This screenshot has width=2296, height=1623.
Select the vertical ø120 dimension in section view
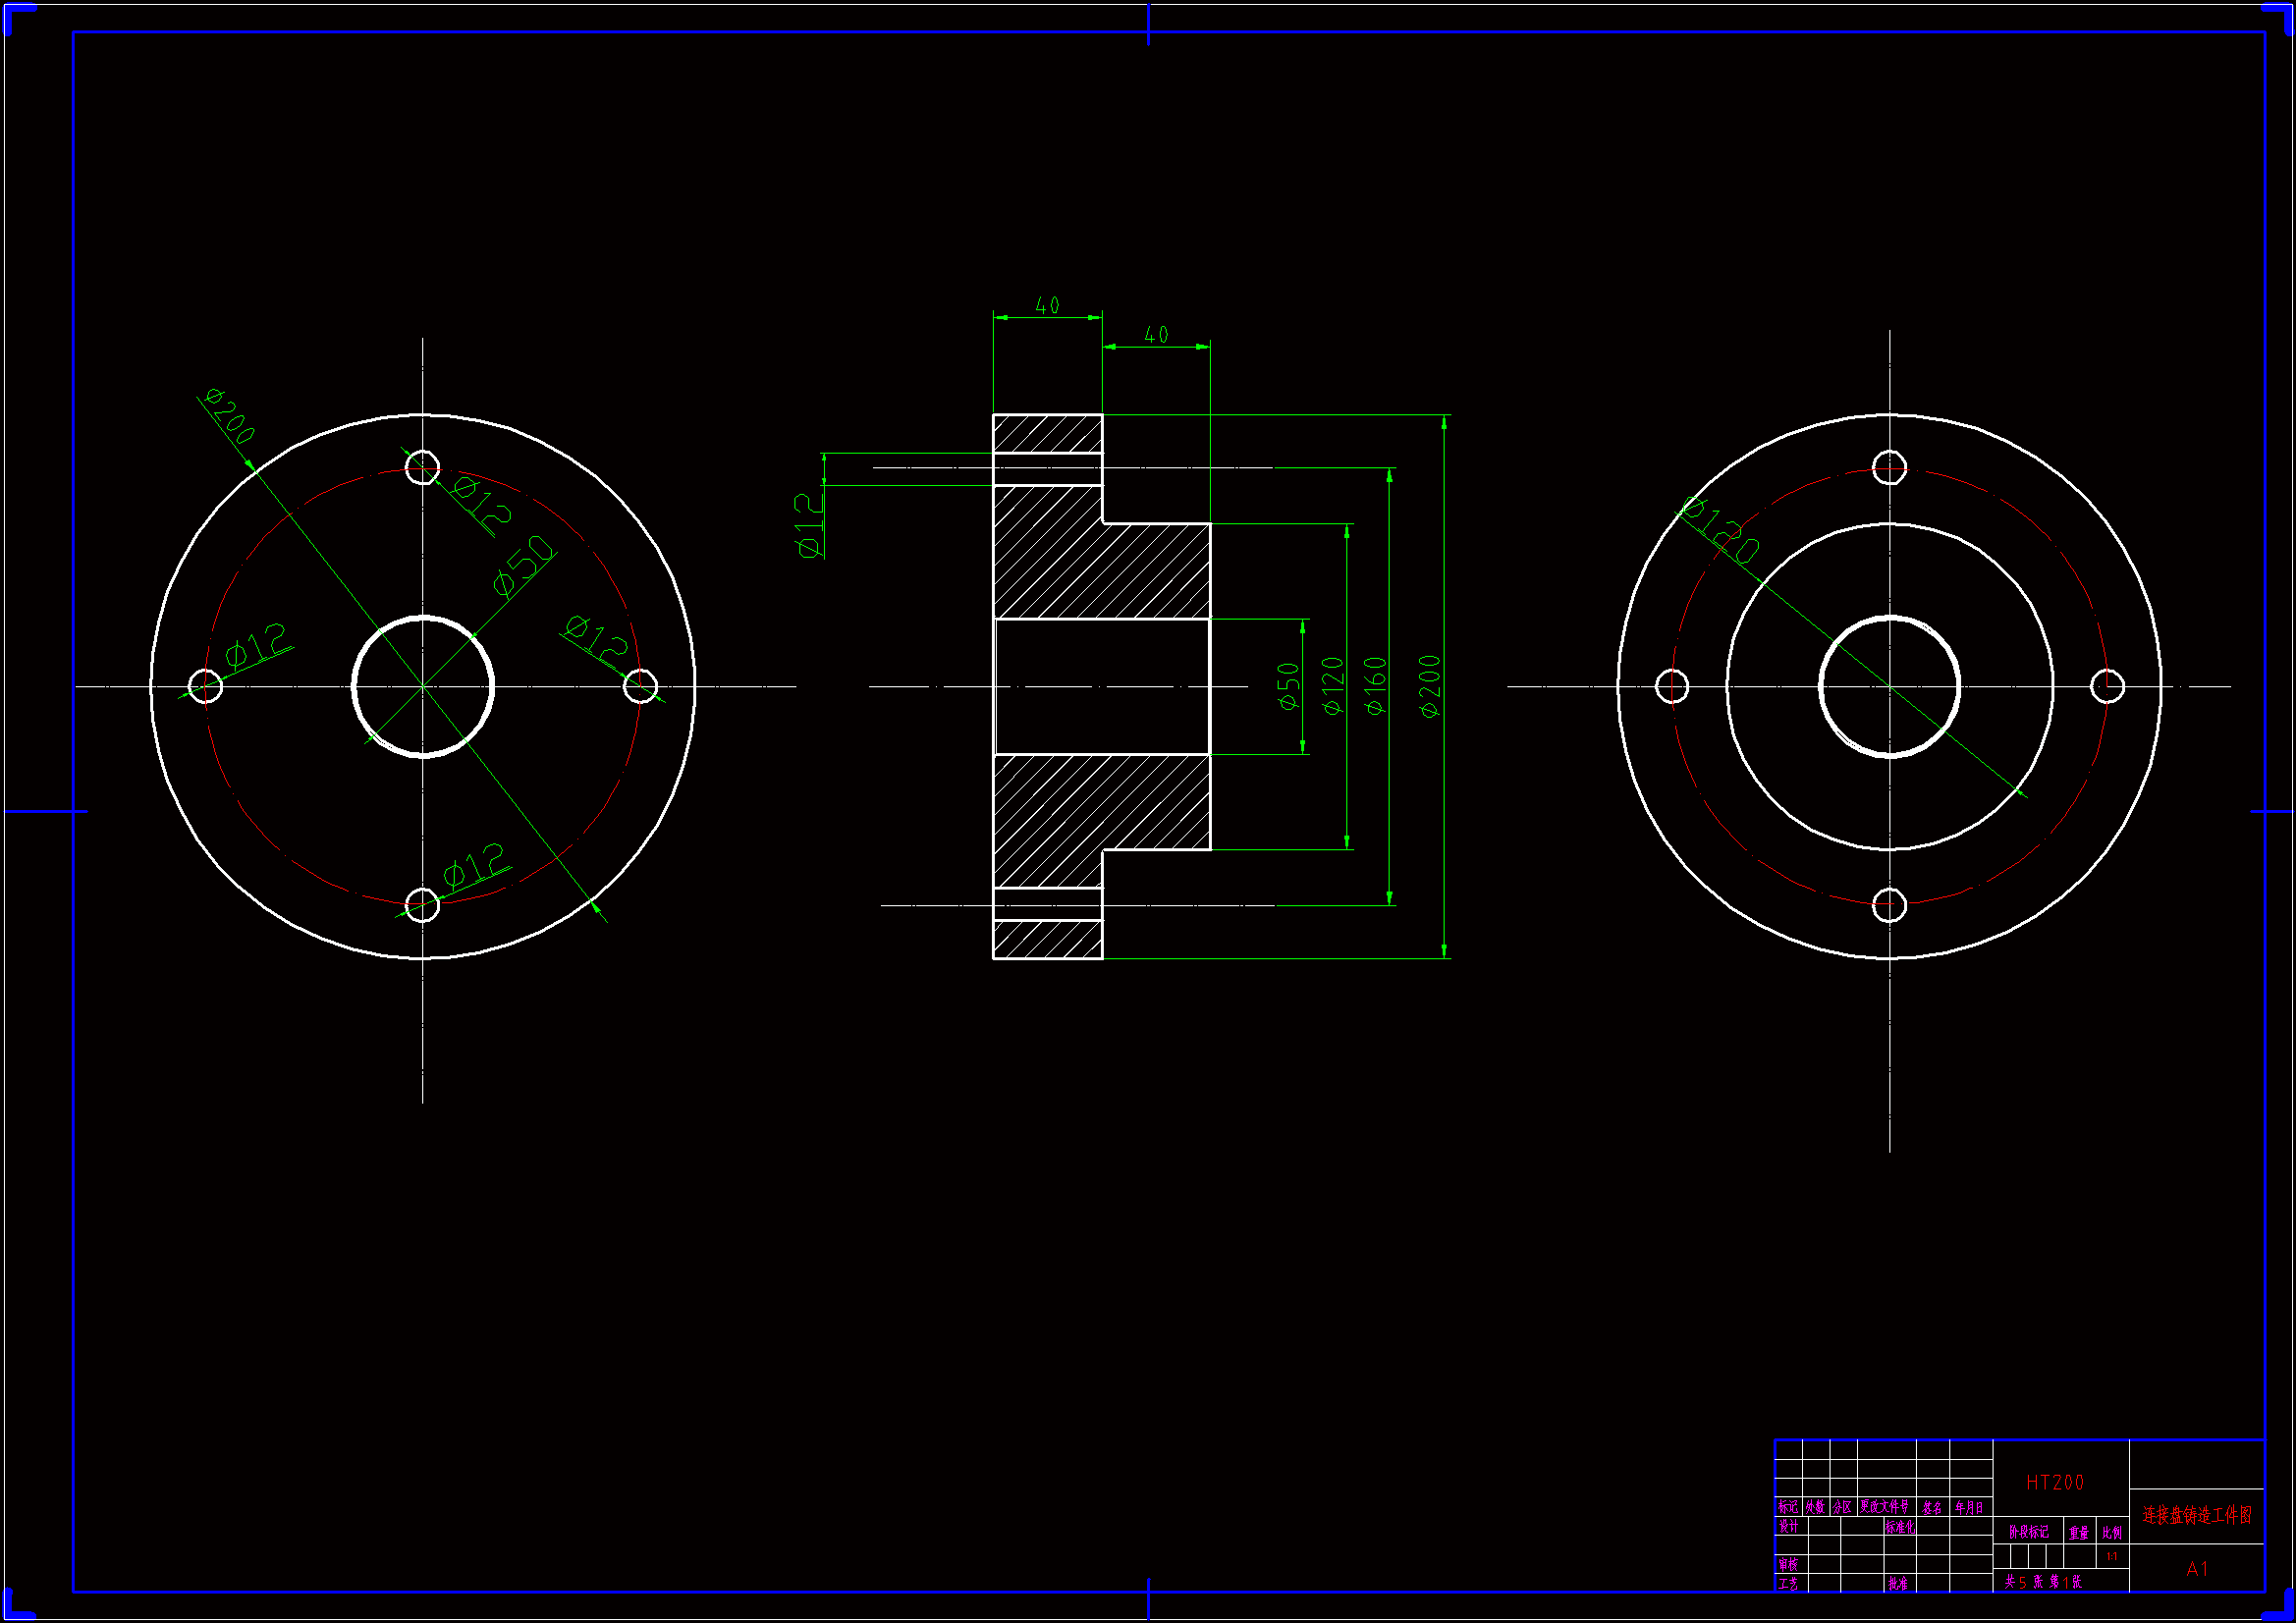click(1332, 686)
